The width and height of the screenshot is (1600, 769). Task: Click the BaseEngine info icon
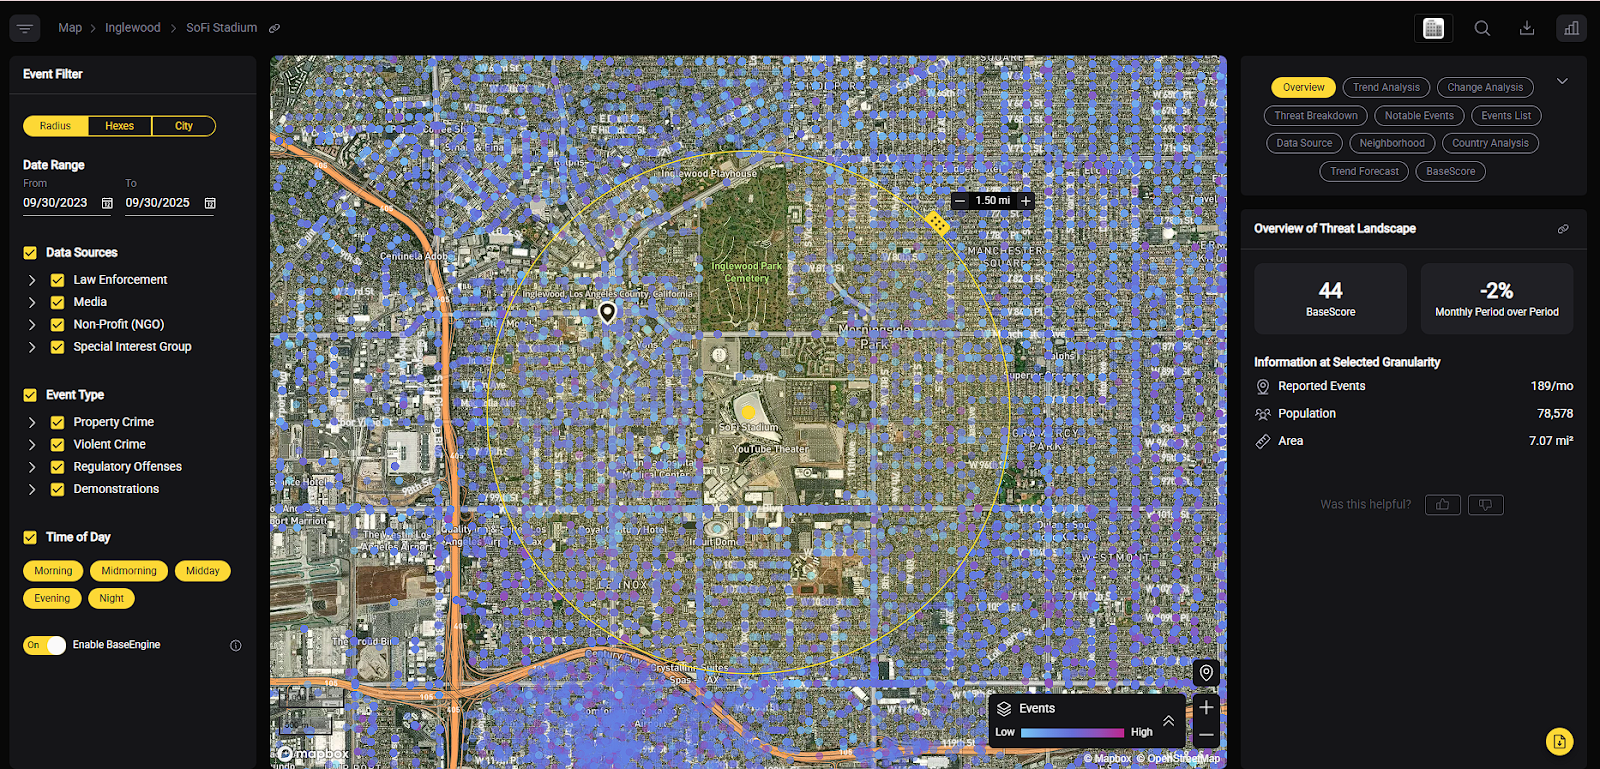[236, 645]
